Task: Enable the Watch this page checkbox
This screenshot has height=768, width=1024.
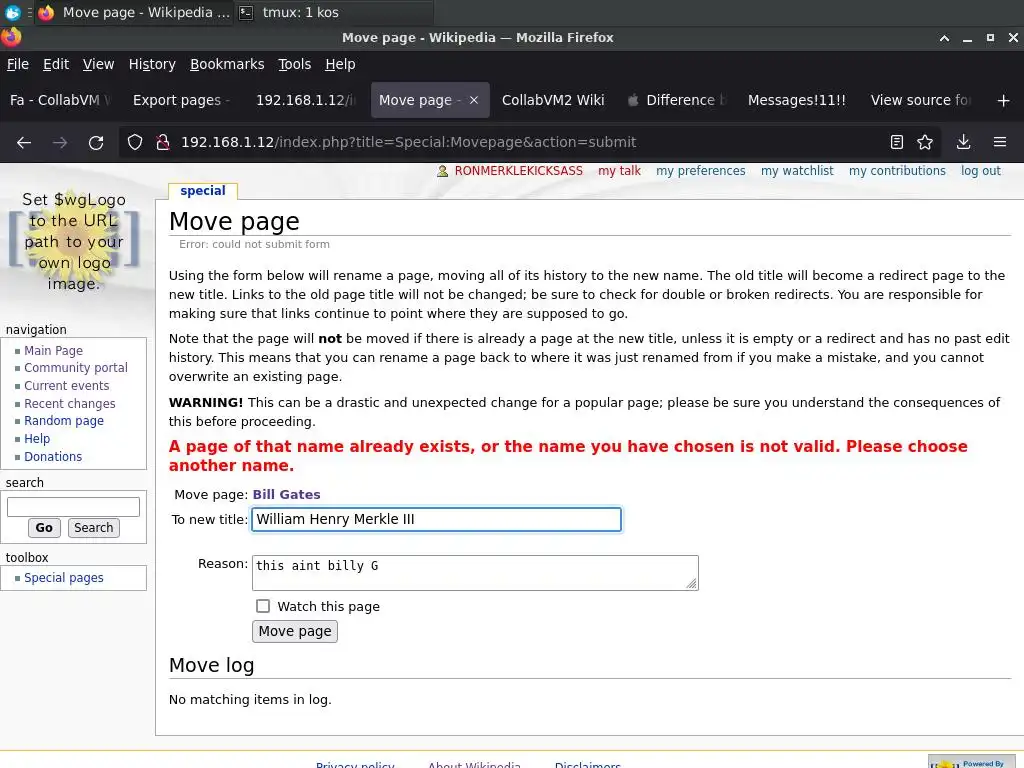Action: coord(263,606)
